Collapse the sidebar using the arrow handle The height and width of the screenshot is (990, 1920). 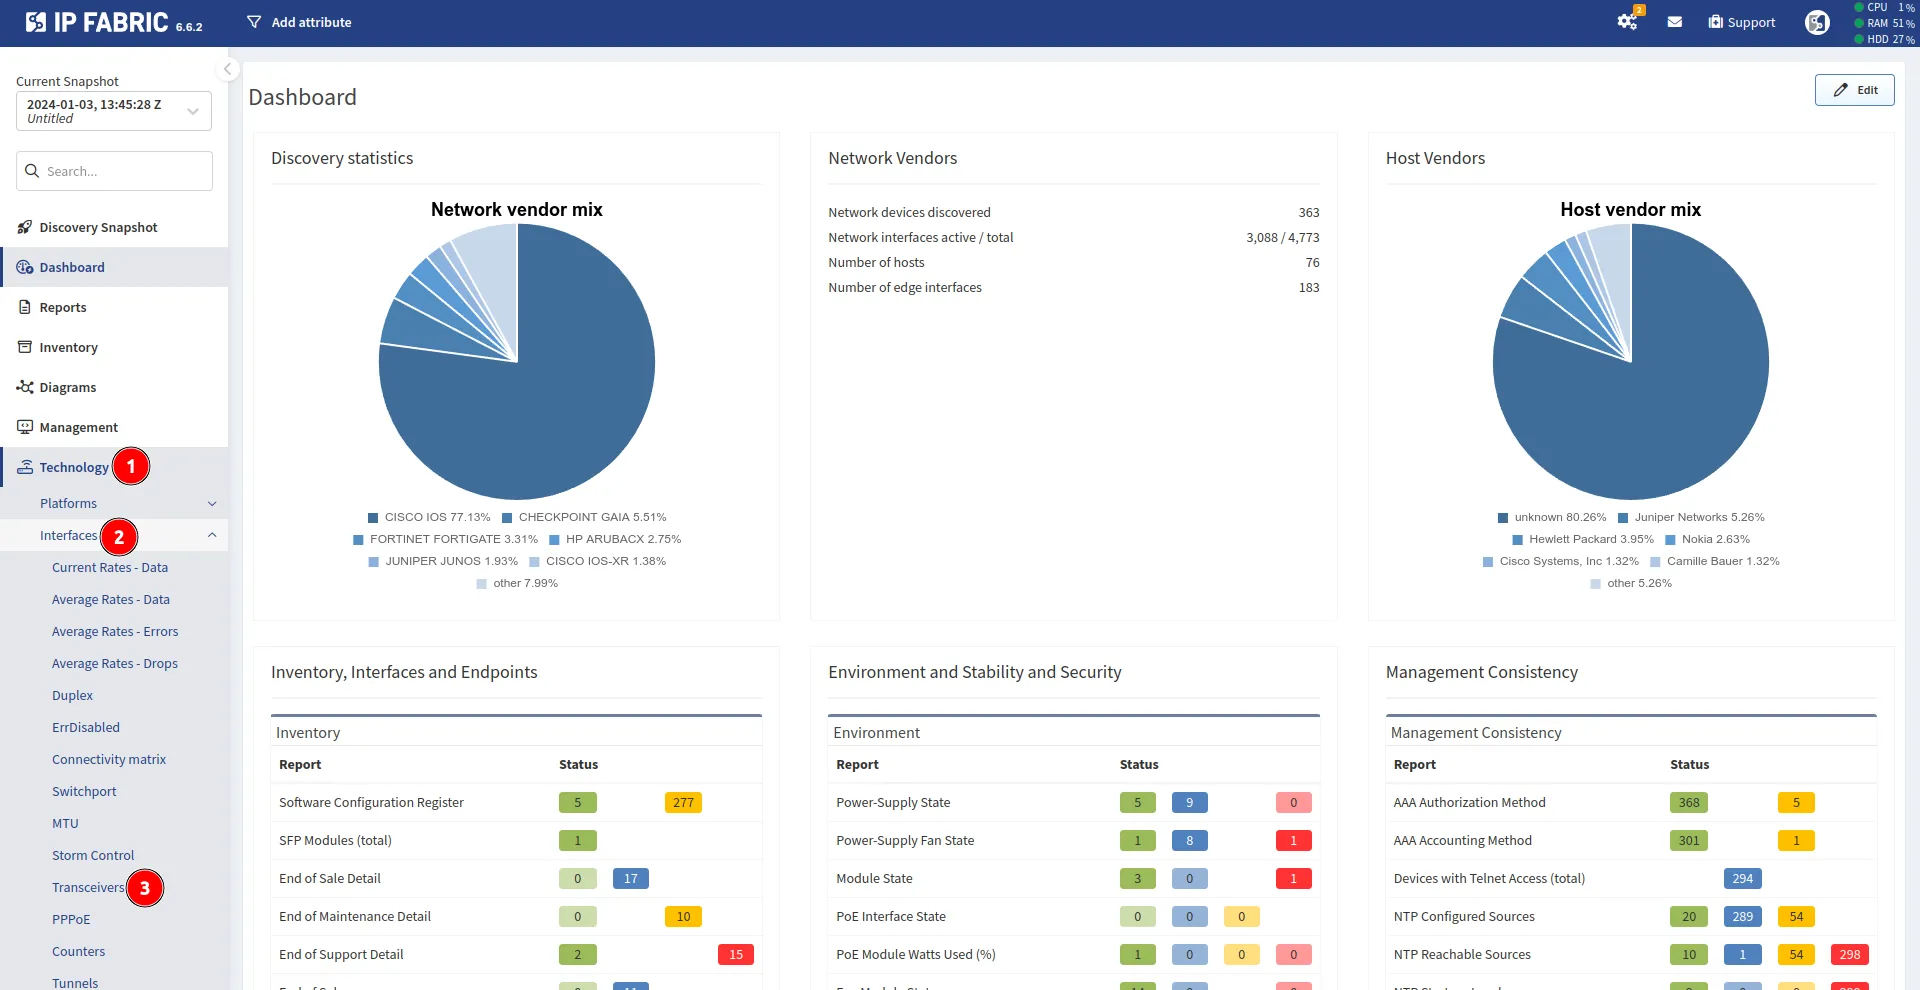tap(227, 69)
